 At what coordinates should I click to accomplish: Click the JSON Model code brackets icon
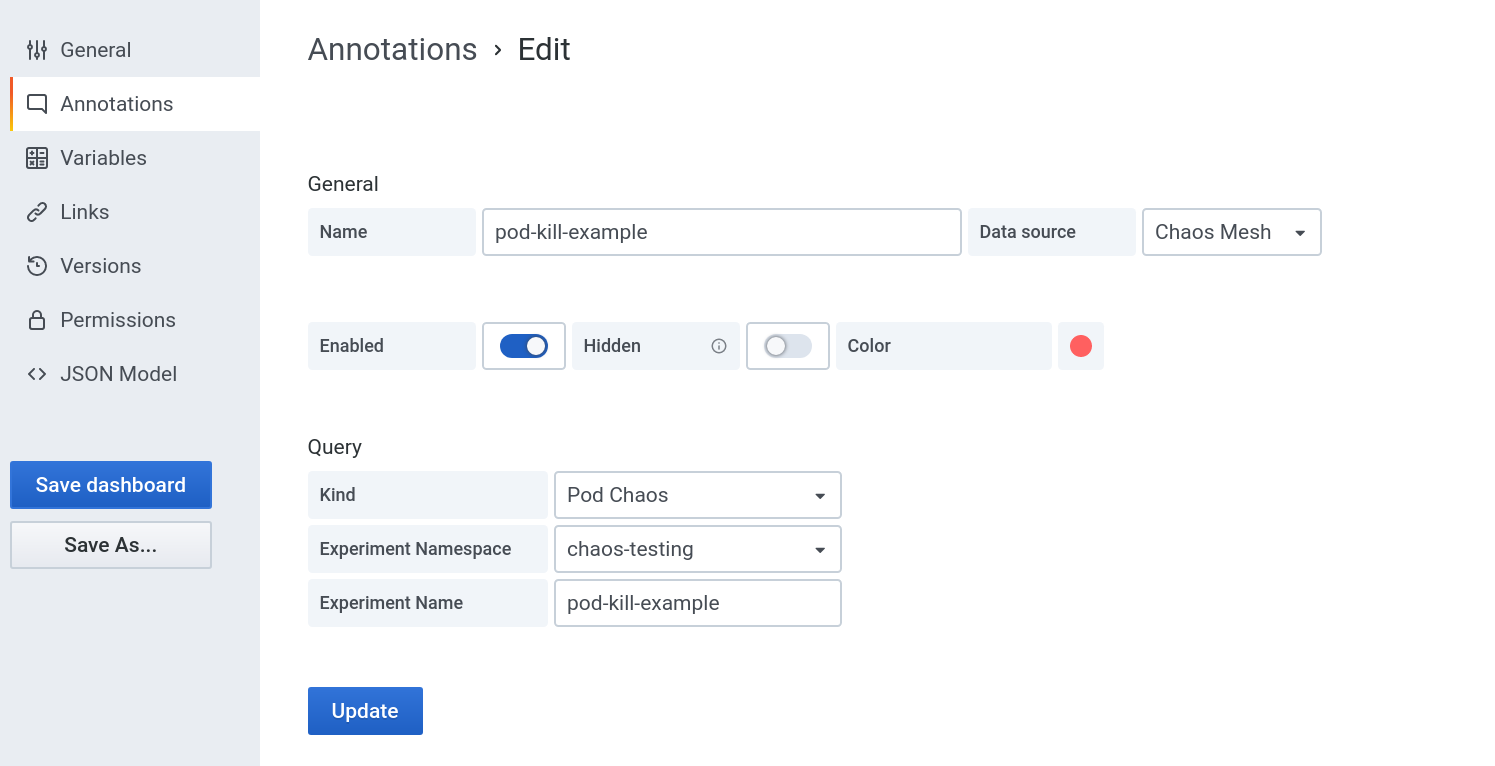click(x=37, y=374)
